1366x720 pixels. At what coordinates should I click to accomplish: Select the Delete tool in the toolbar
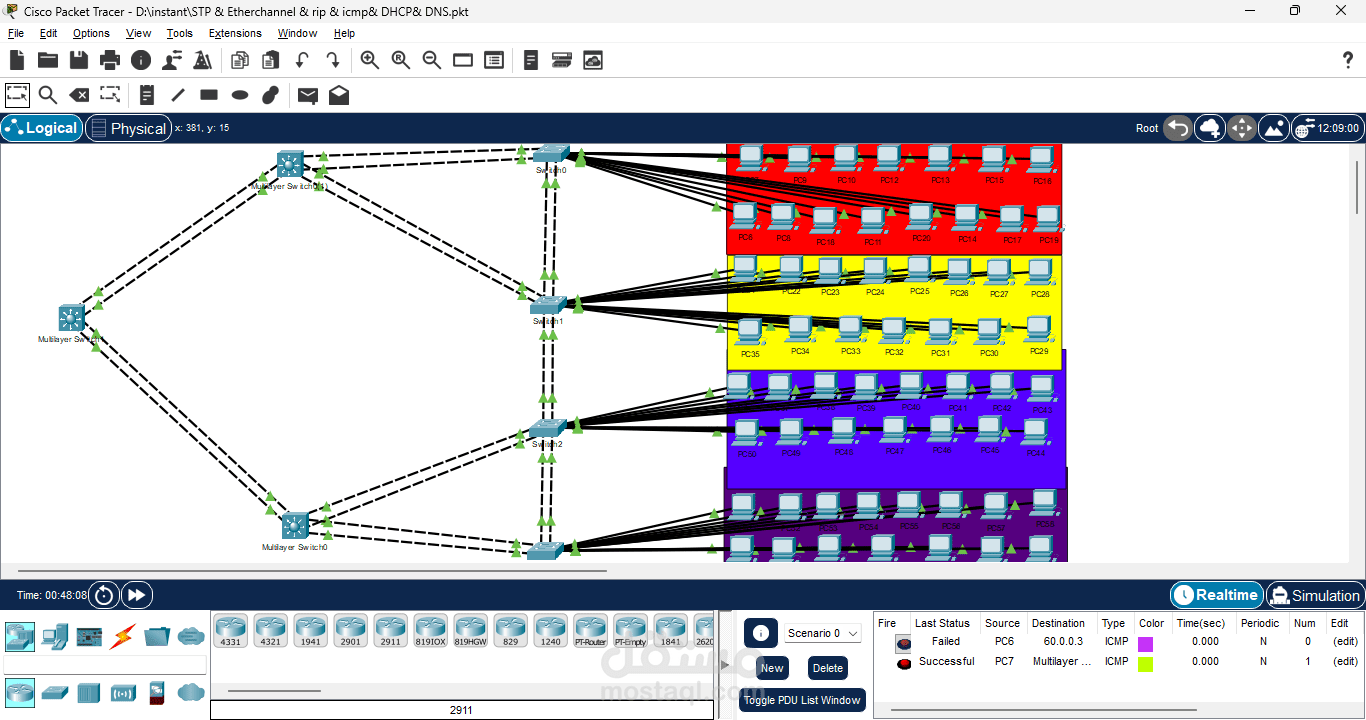(x=79, y=94)
